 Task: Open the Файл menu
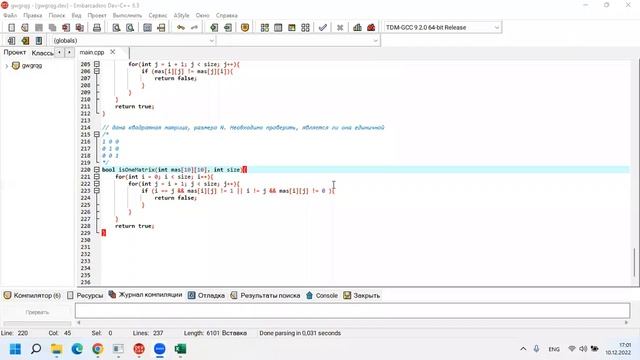[x=10, y=15]
